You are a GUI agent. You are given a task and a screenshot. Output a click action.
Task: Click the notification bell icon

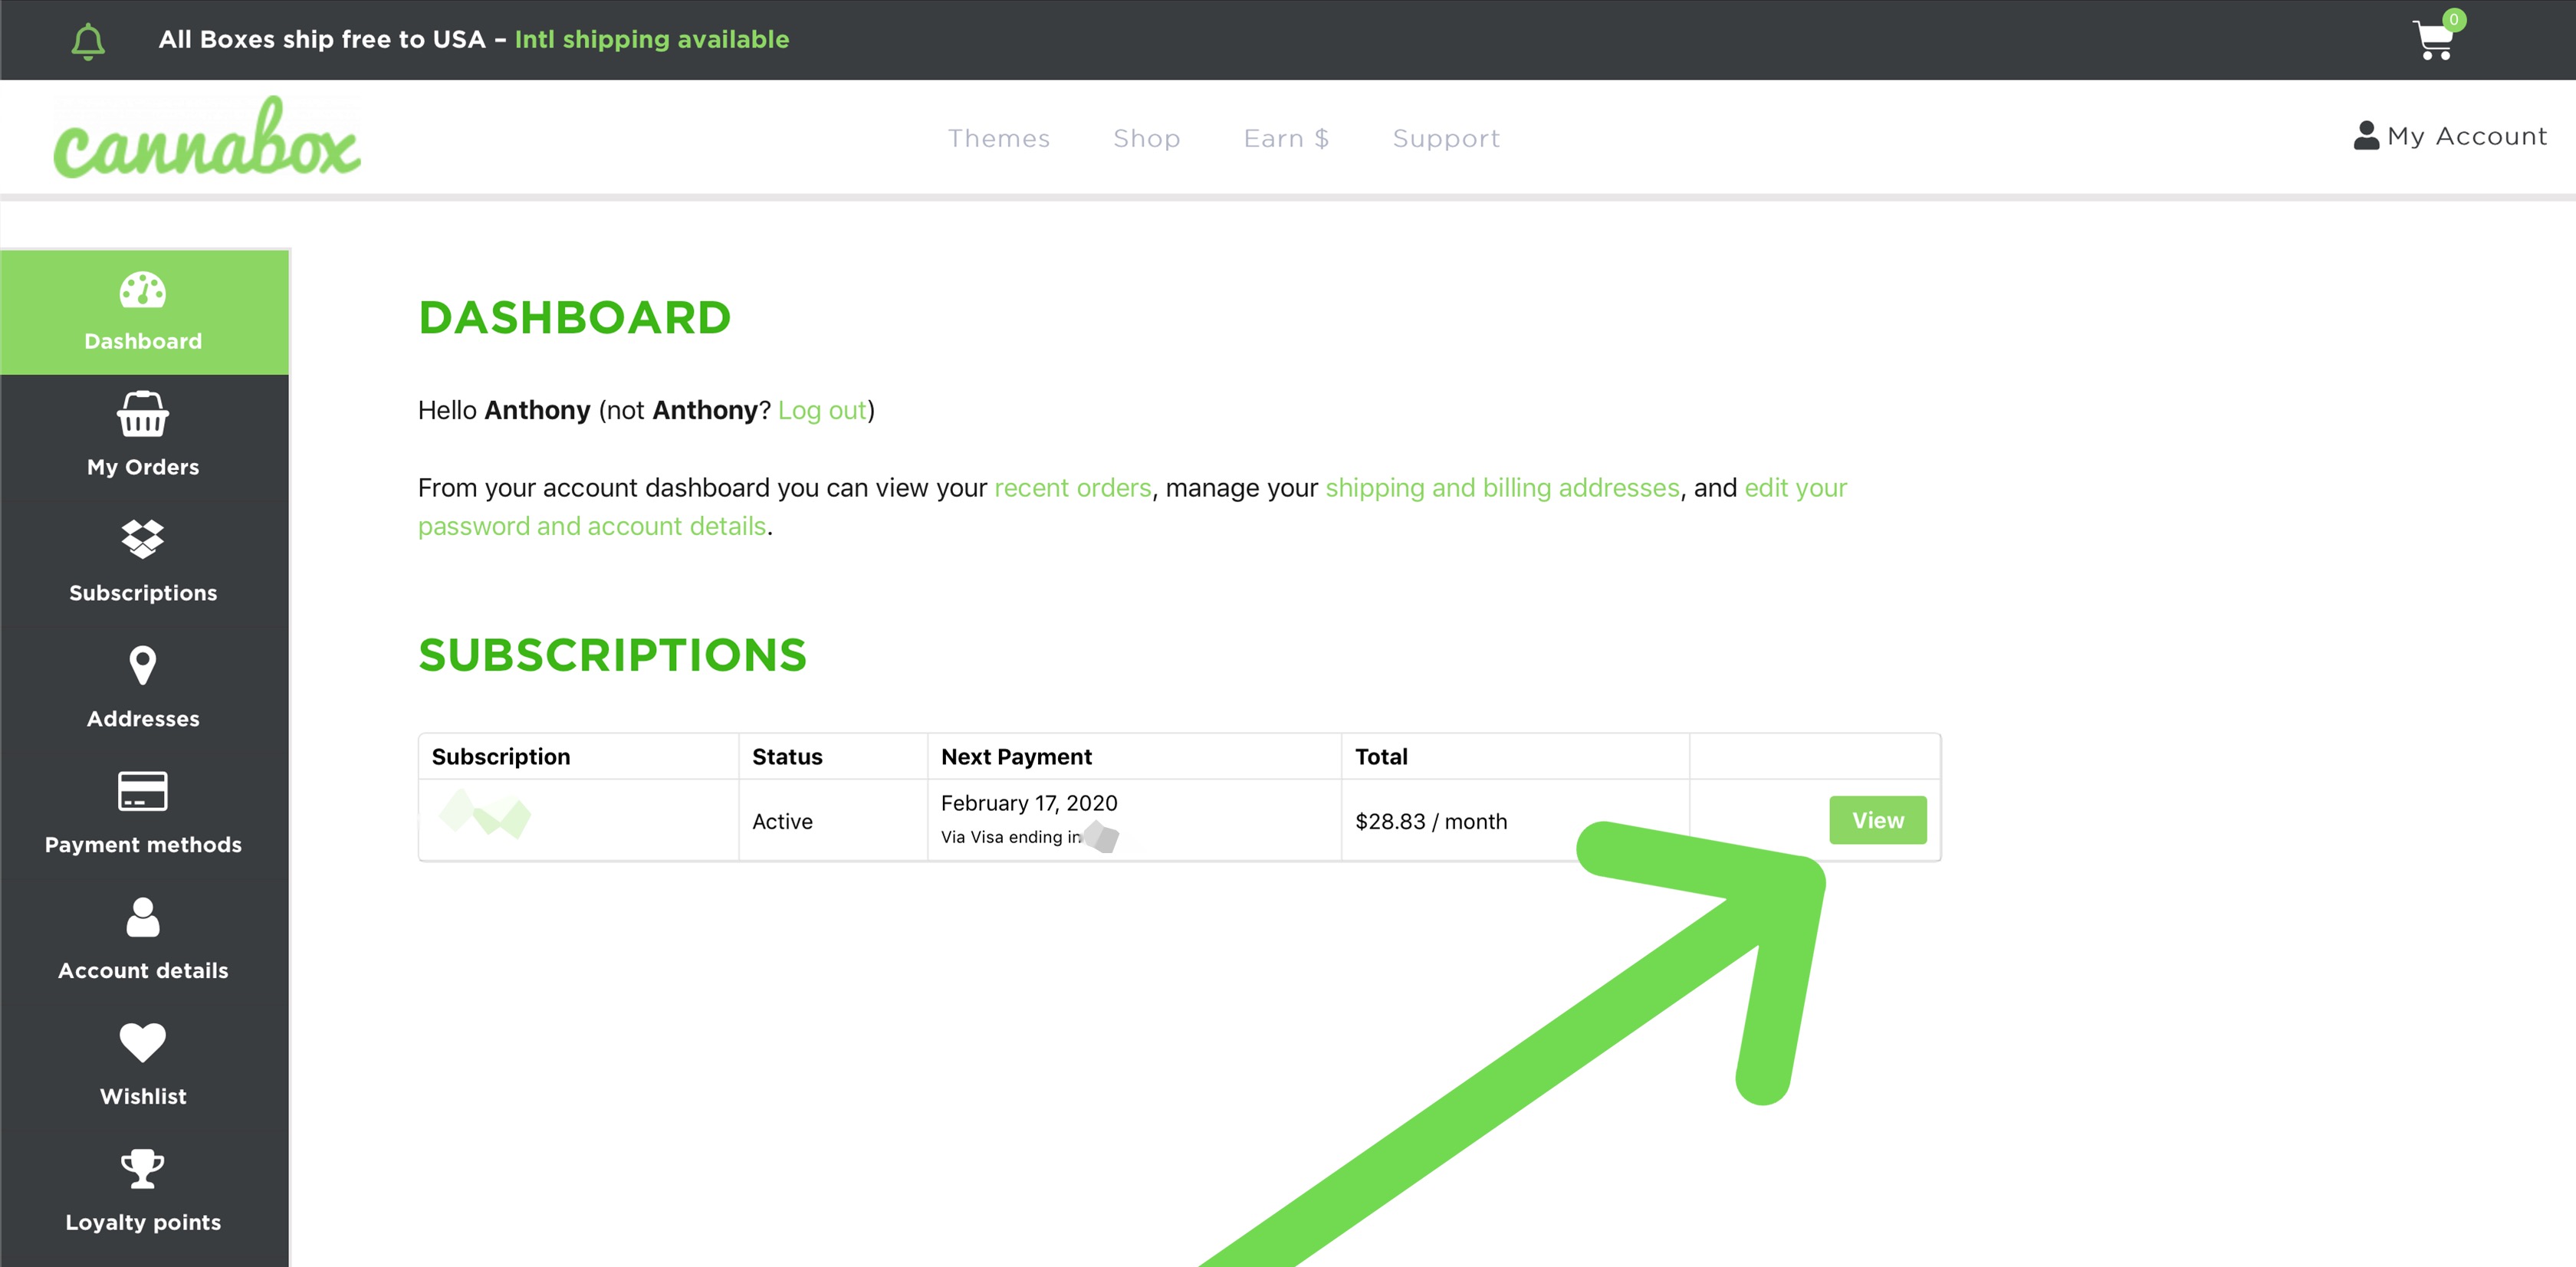88,41
